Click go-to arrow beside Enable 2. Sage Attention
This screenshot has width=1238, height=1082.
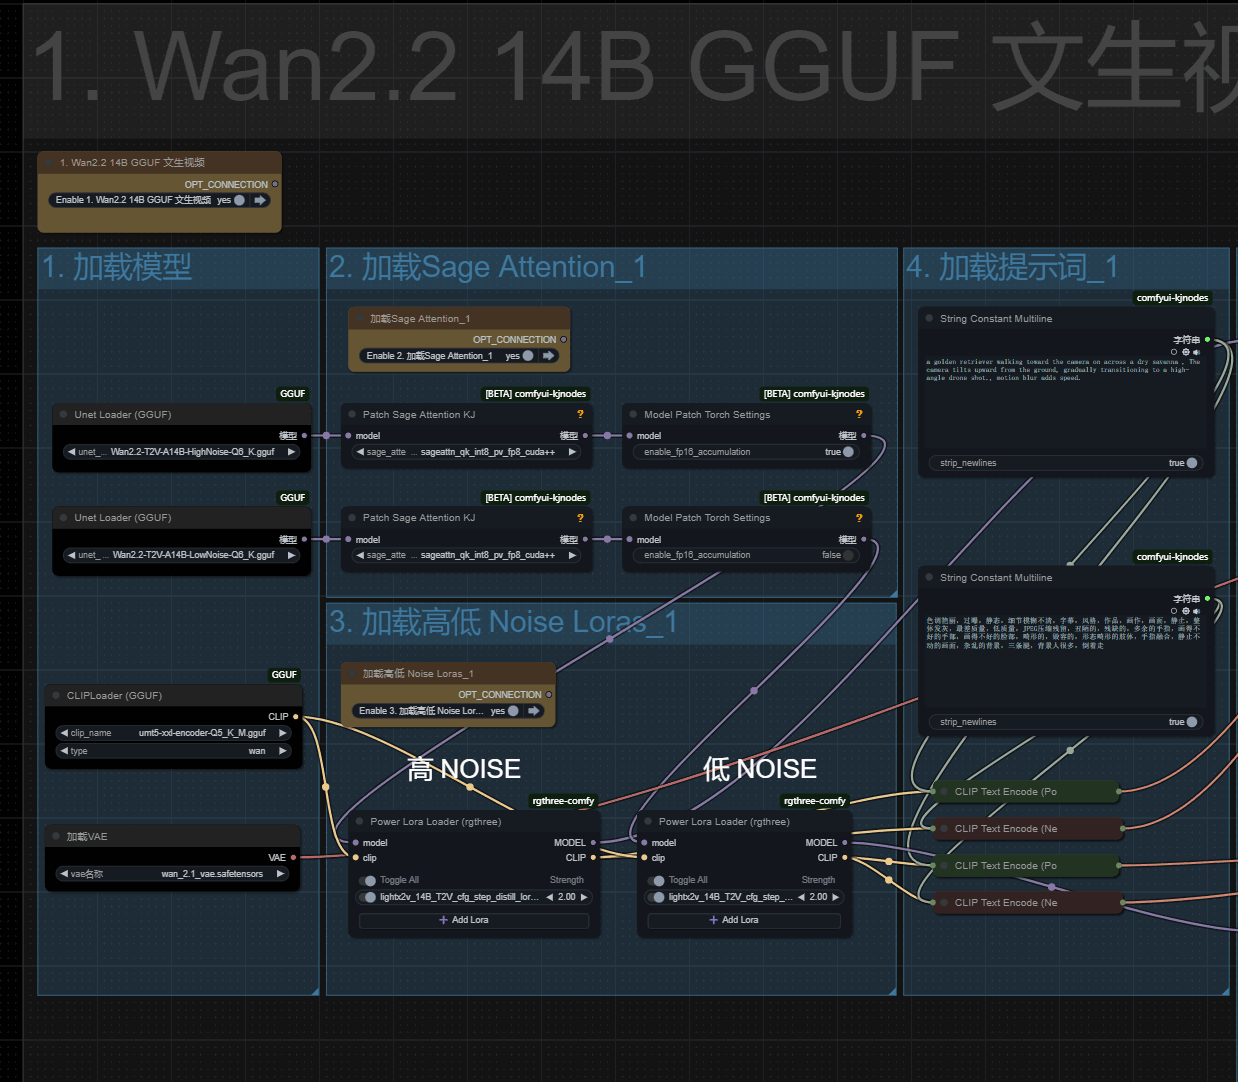[x=548, y=356]
